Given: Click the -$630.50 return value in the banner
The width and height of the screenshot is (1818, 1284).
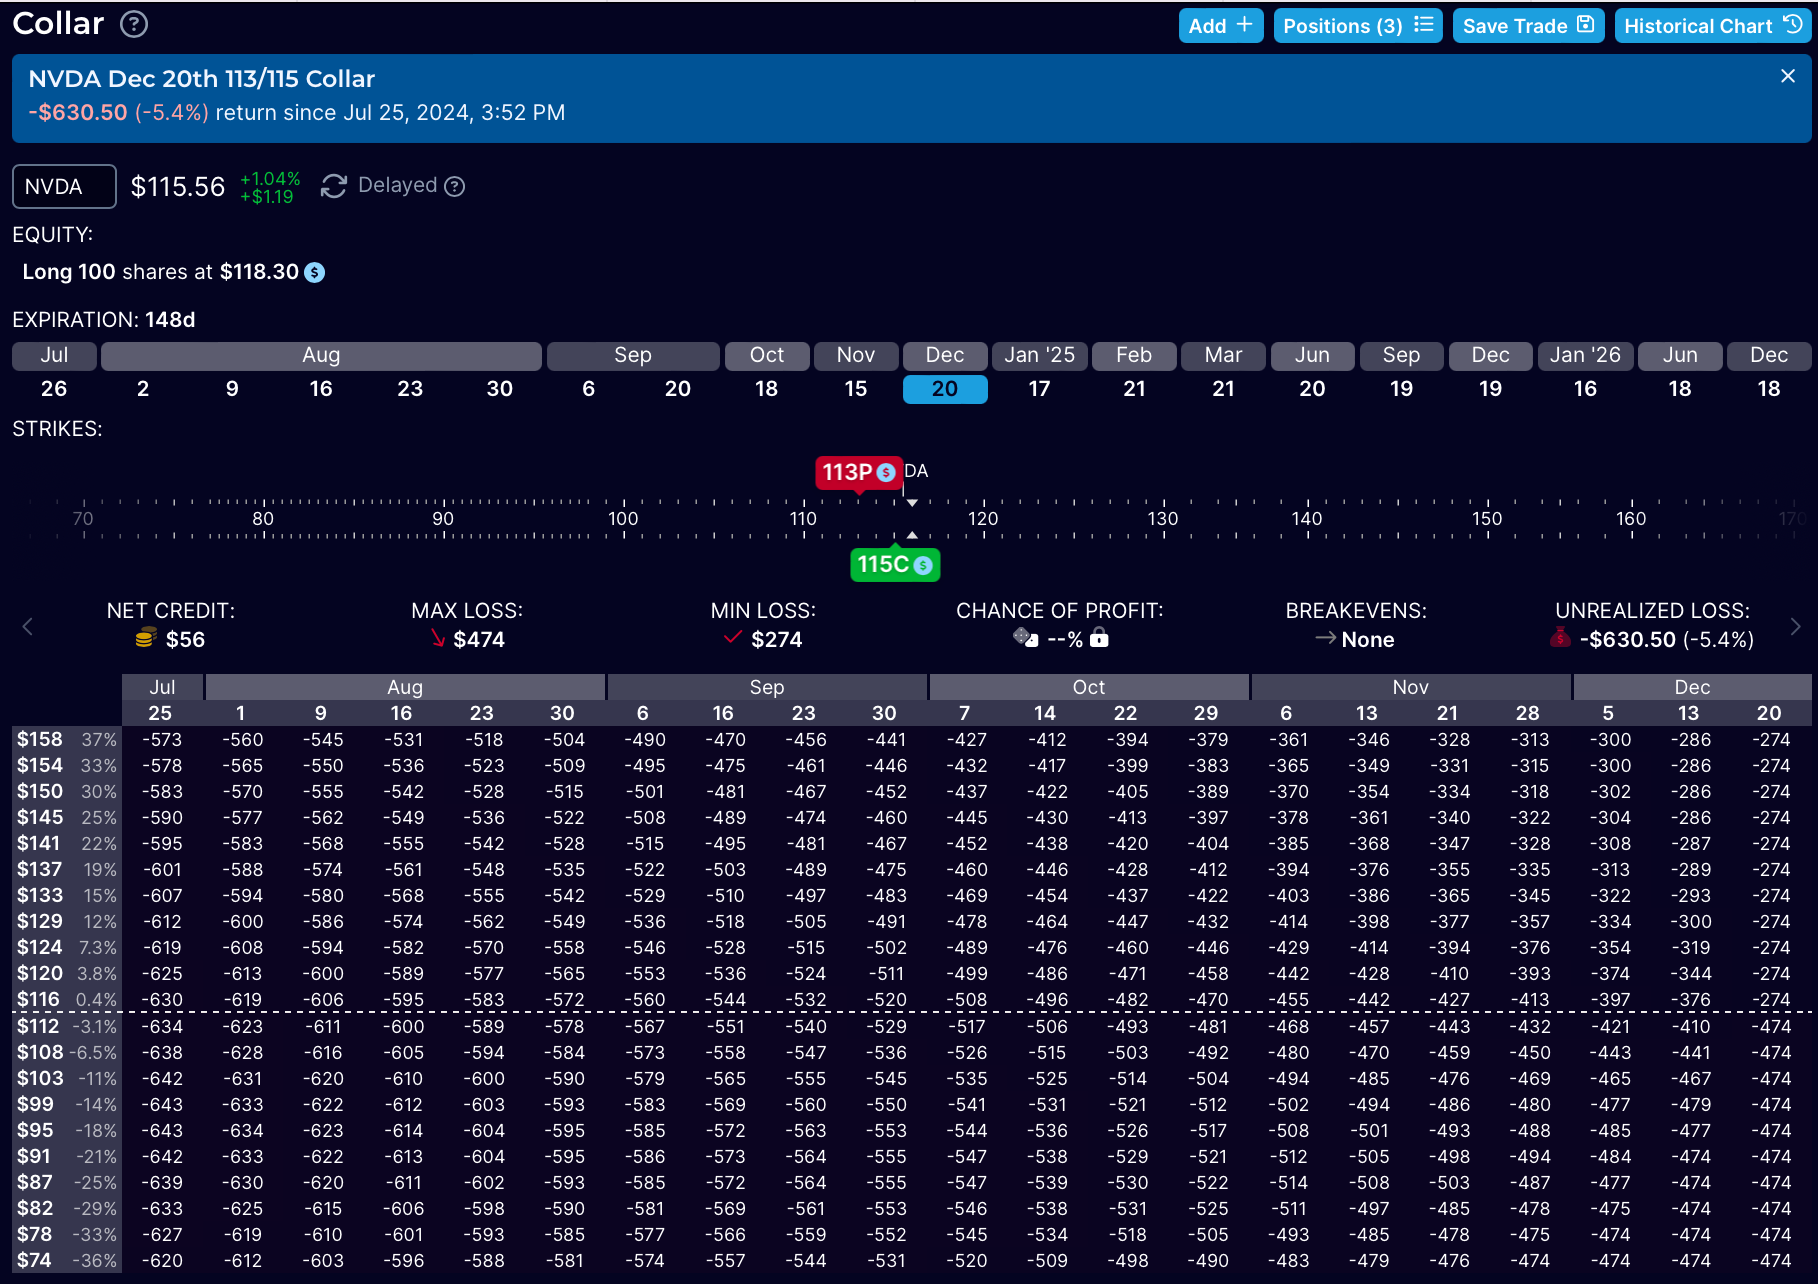Looking at the screenshot, I should (x=78, y=112).
